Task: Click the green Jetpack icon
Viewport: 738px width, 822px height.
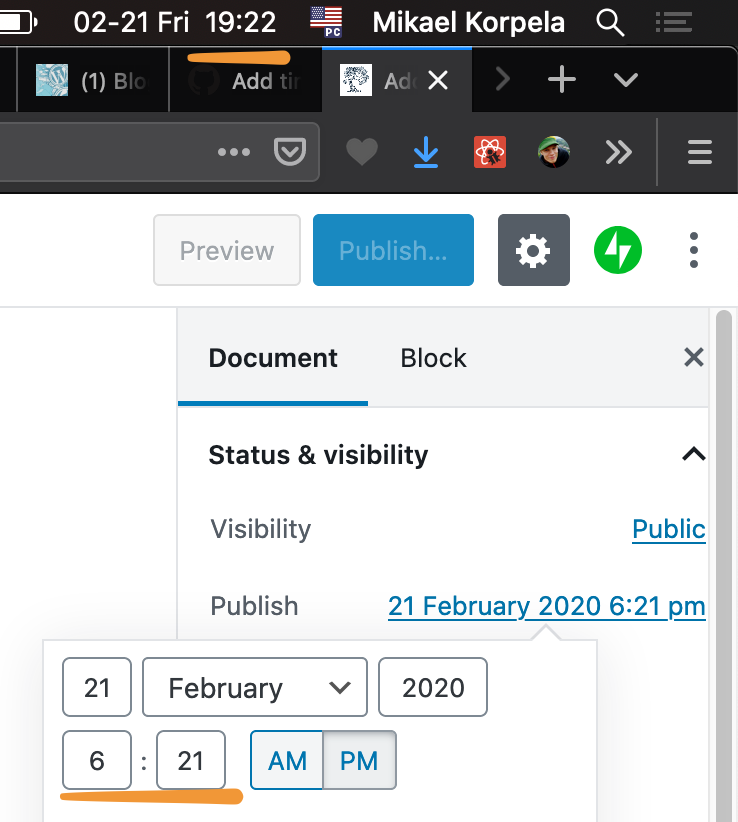Action: click(x=617, y=250)
